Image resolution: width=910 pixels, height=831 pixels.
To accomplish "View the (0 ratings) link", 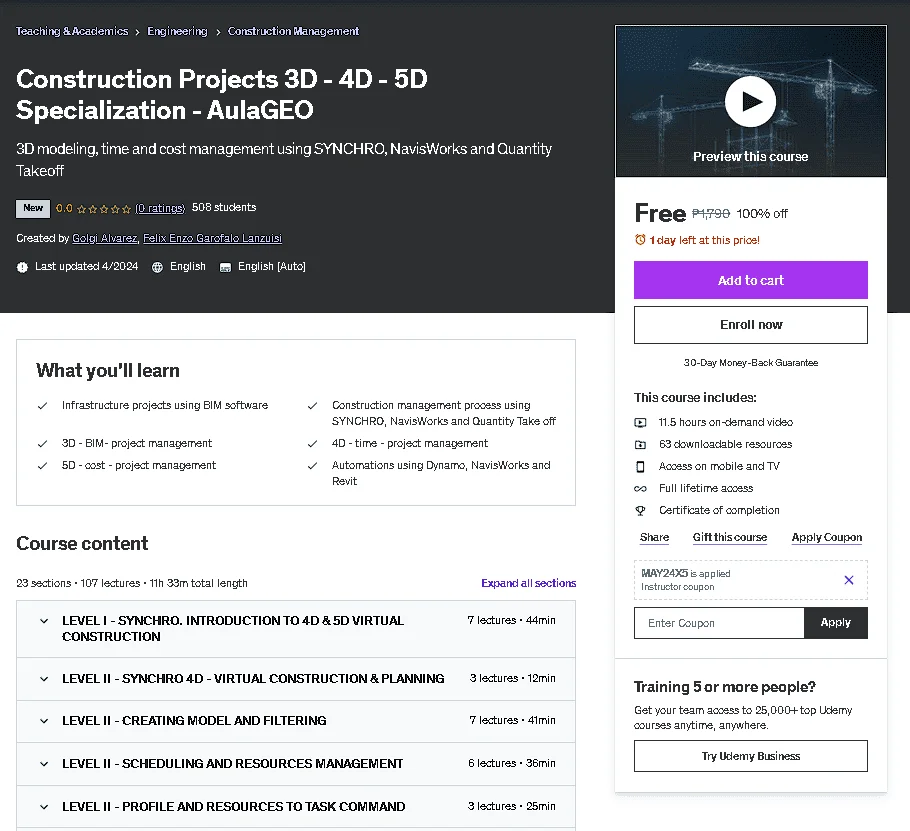I will click(x=160, y=208).
